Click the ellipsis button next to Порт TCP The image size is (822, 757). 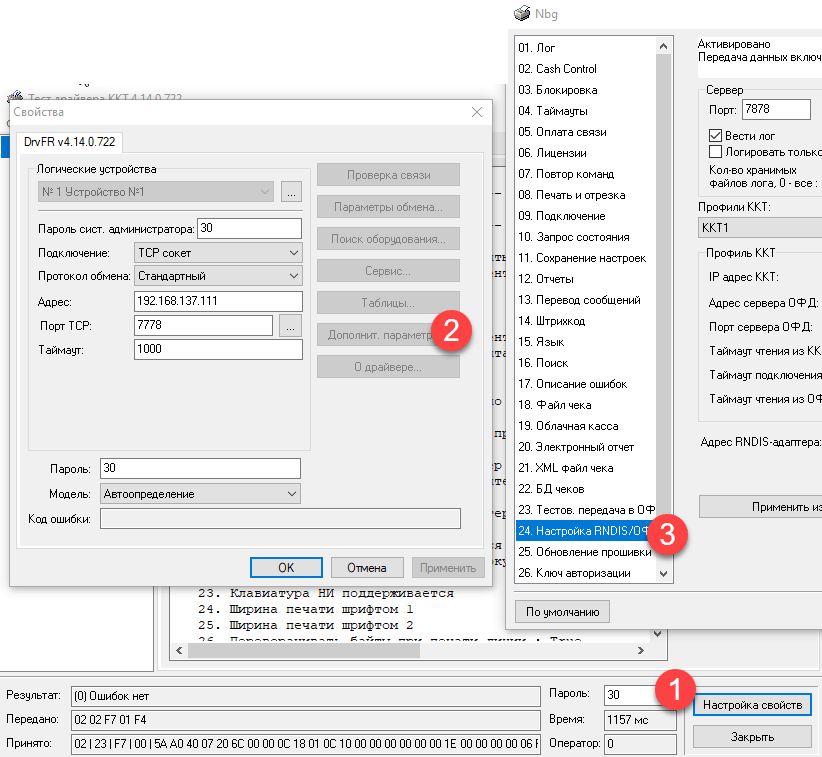(290, 326)
